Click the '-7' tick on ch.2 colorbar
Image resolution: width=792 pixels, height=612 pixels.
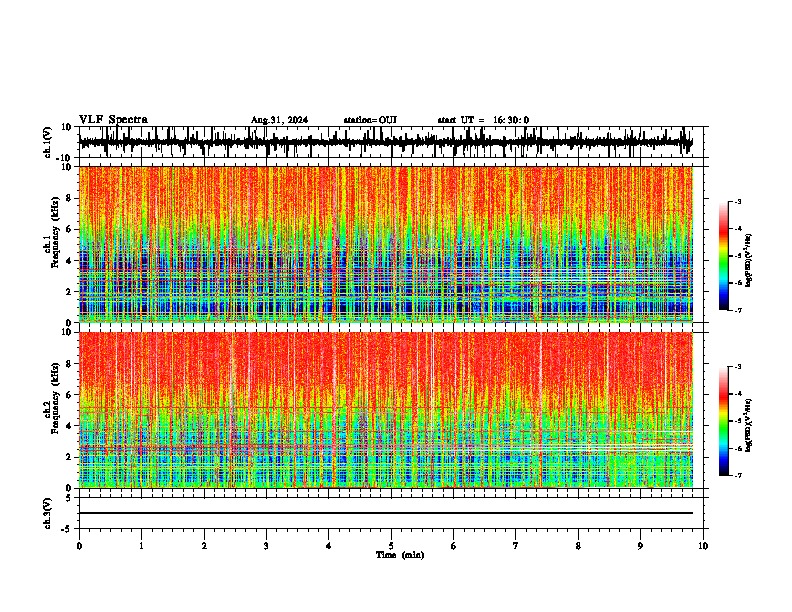click(x=737, y=475)
